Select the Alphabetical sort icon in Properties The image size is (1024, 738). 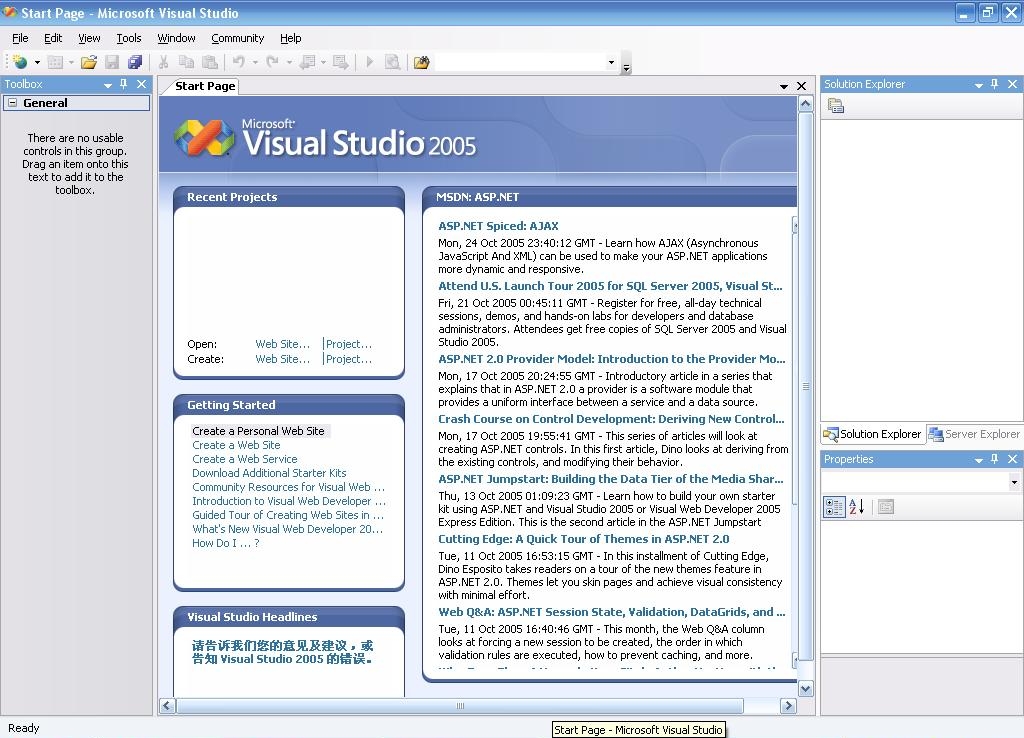(x=857, y=507)
